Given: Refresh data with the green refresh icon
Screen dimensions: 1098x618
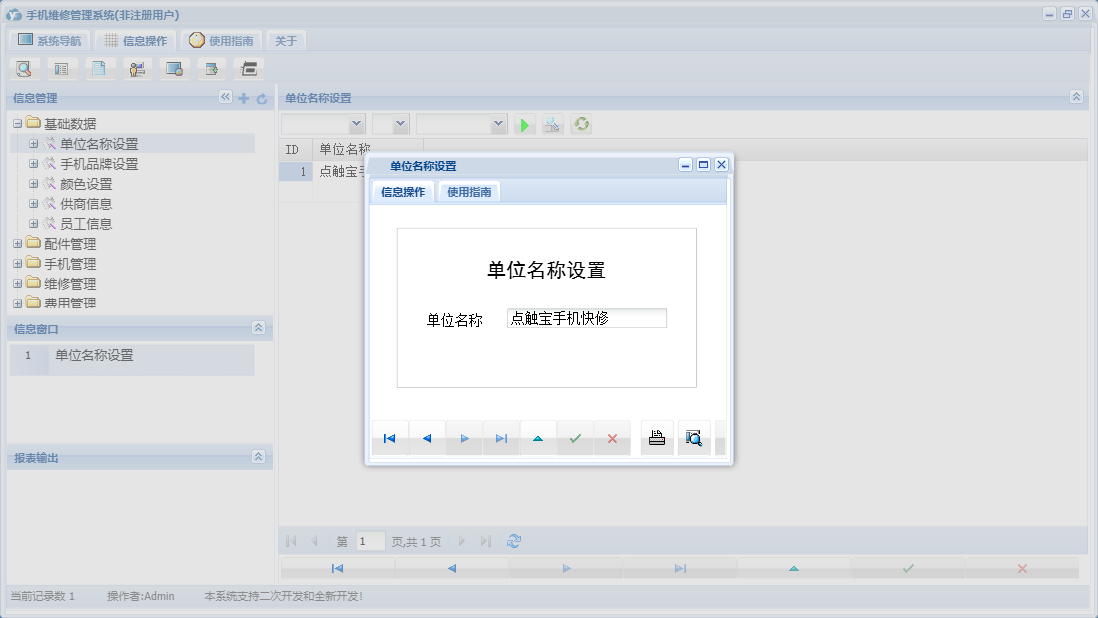Looking at the screenshot, I should [x=581, y=124].
